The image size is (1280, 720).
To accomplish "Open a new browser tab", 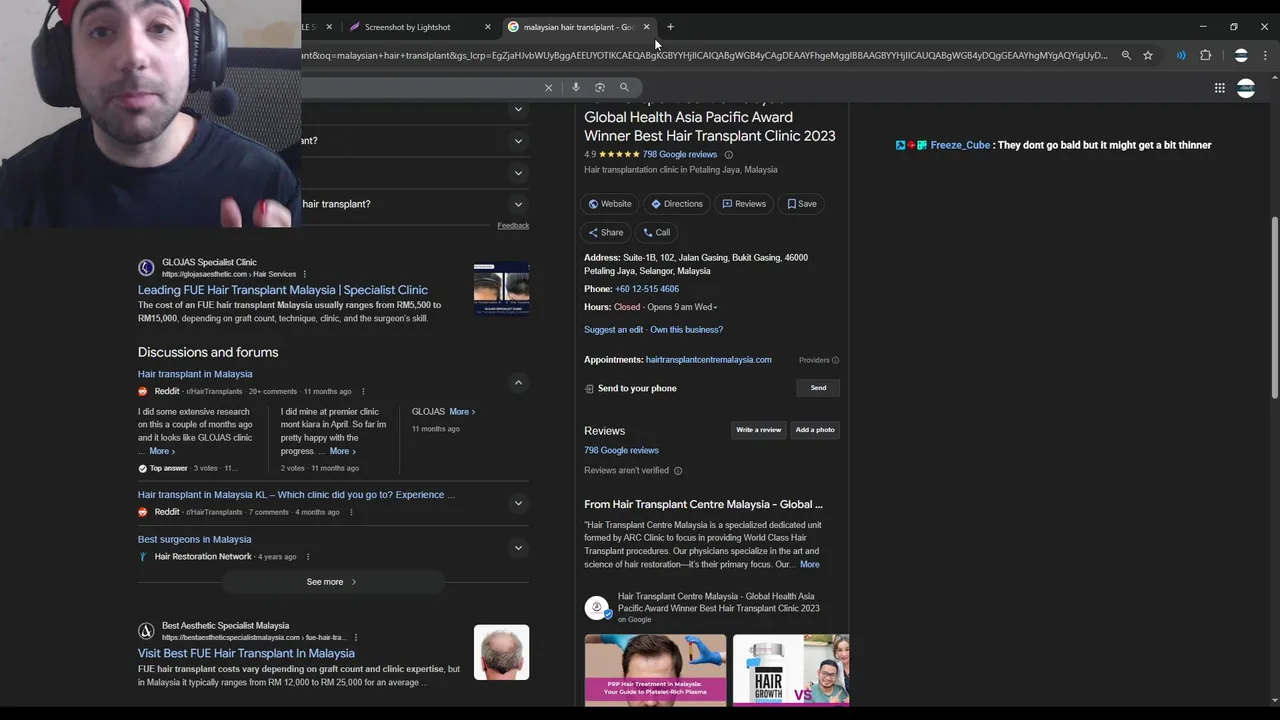I will tap(670, 27).
